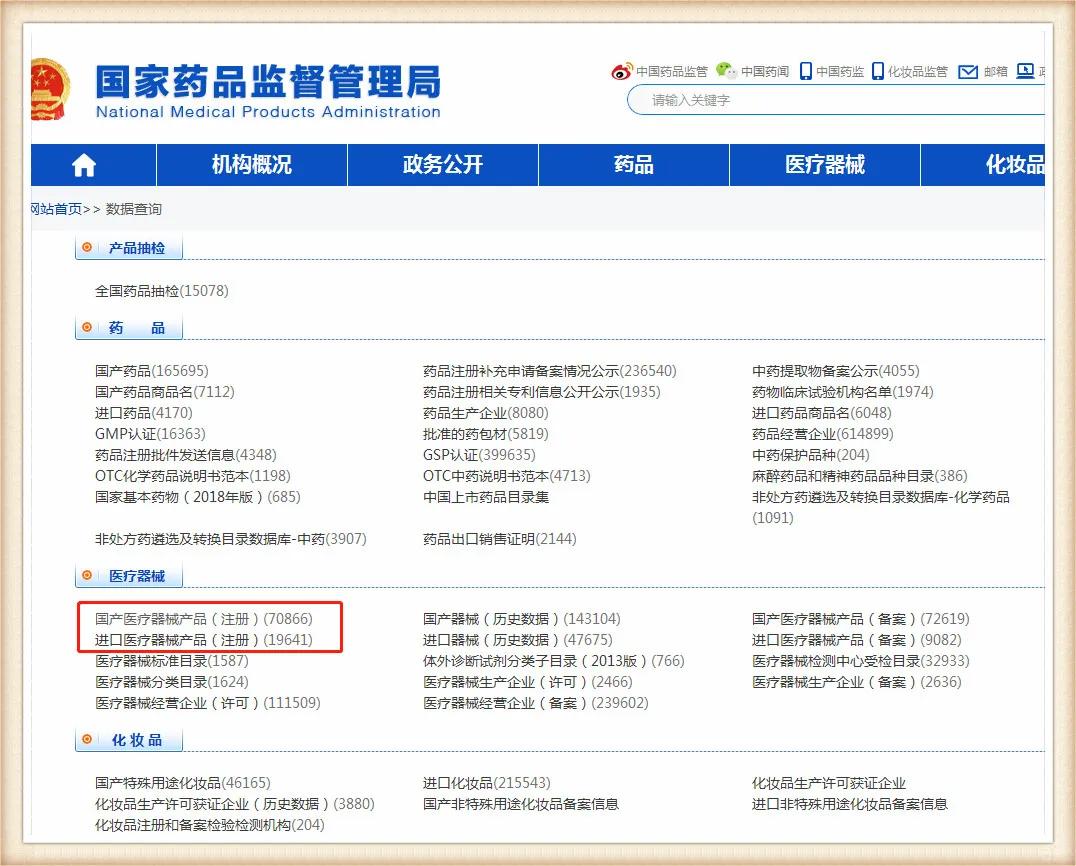Expand the 药品 data section header

click(x=138, y=327)
